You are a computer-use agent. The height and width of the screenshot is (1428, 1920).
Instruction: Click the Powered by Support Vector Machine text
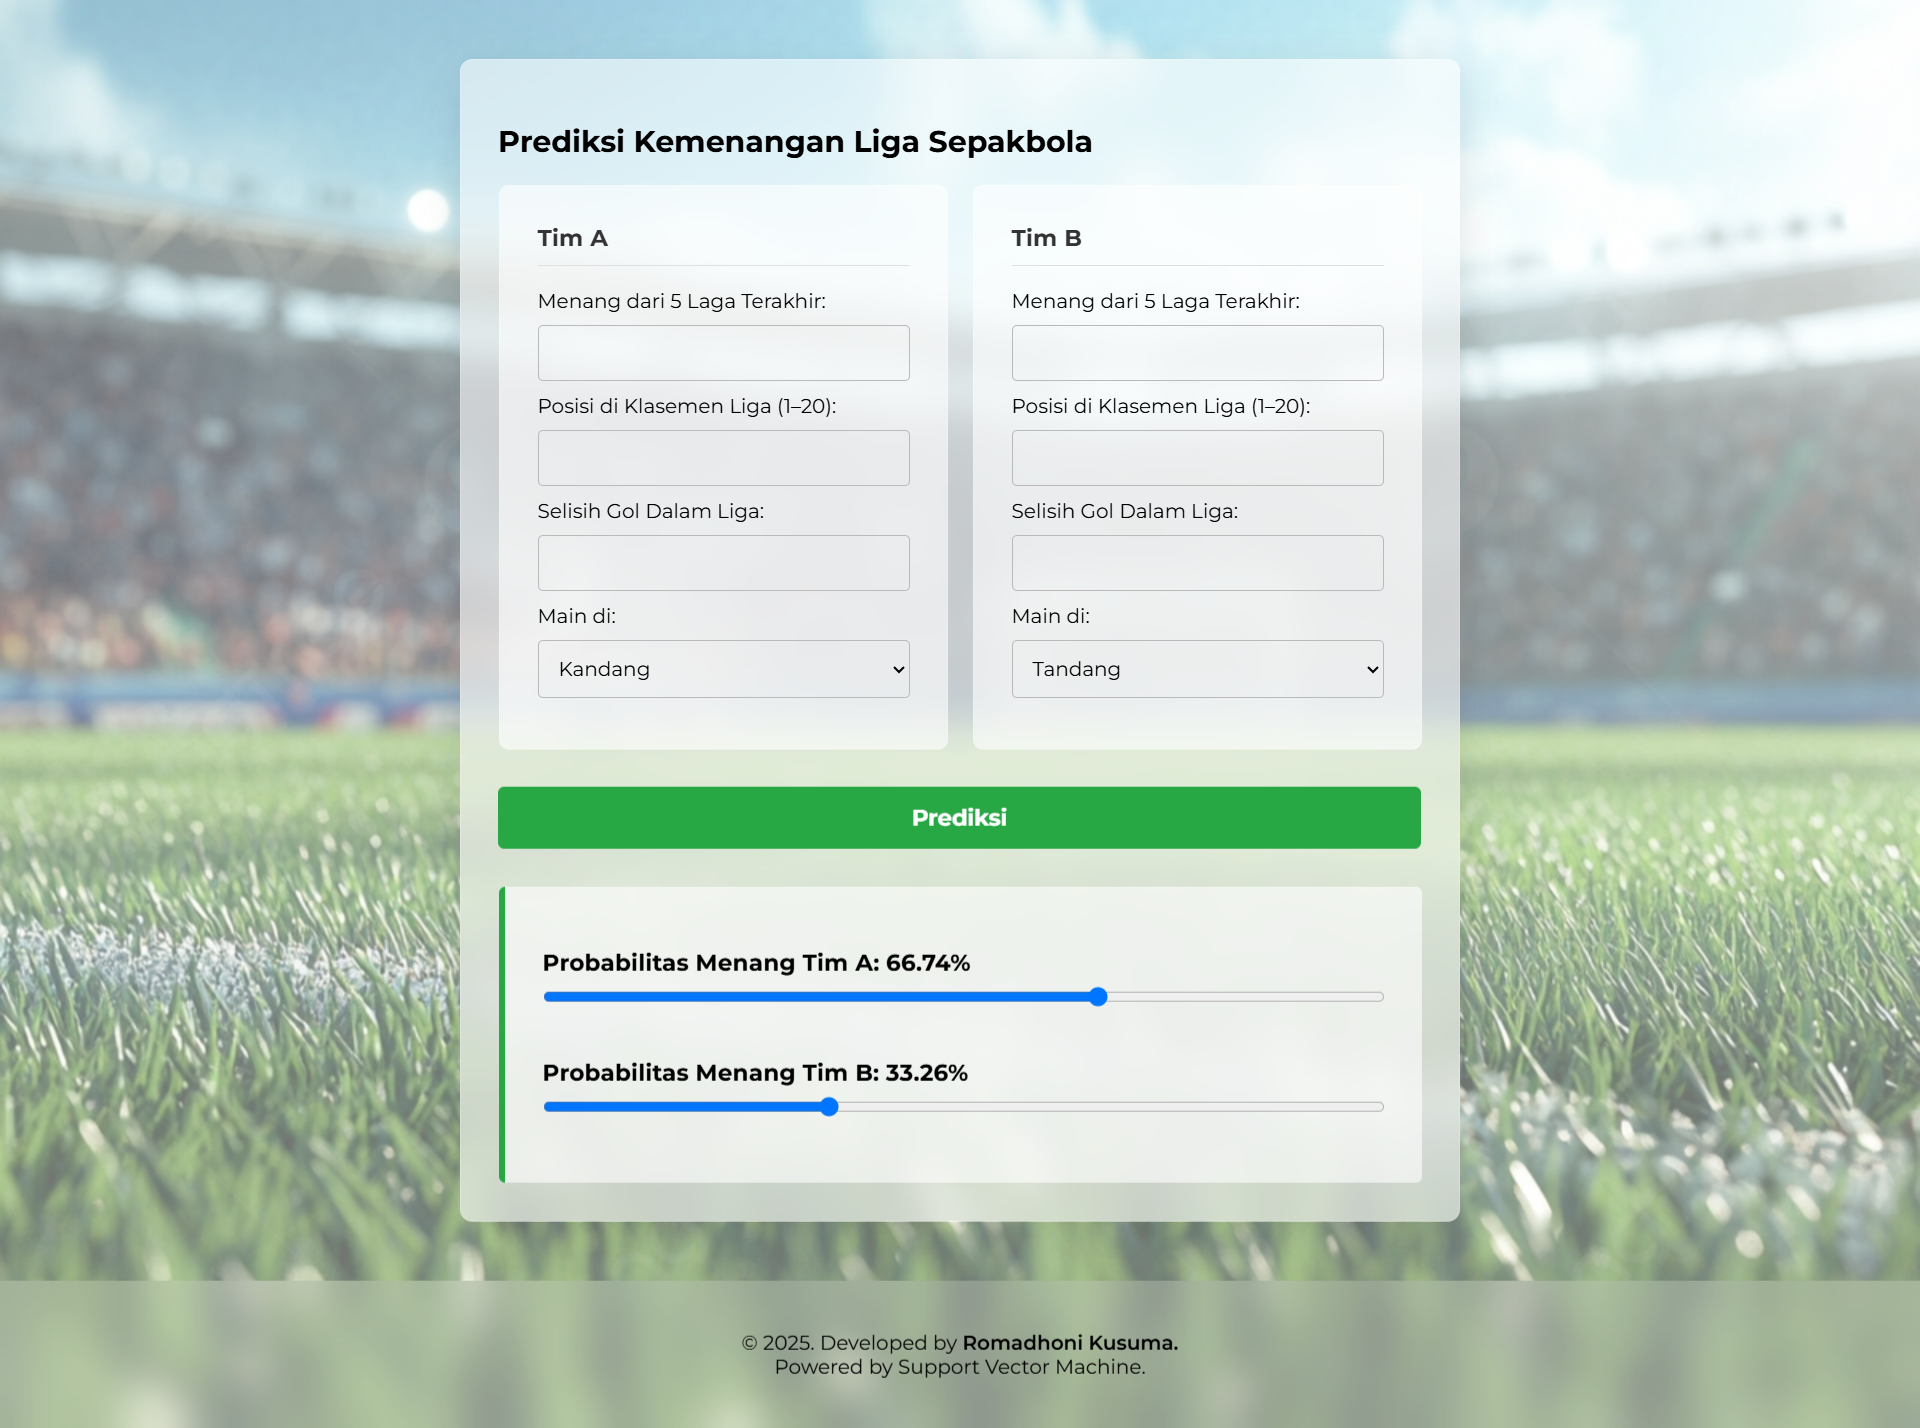tap(959, 1366)
